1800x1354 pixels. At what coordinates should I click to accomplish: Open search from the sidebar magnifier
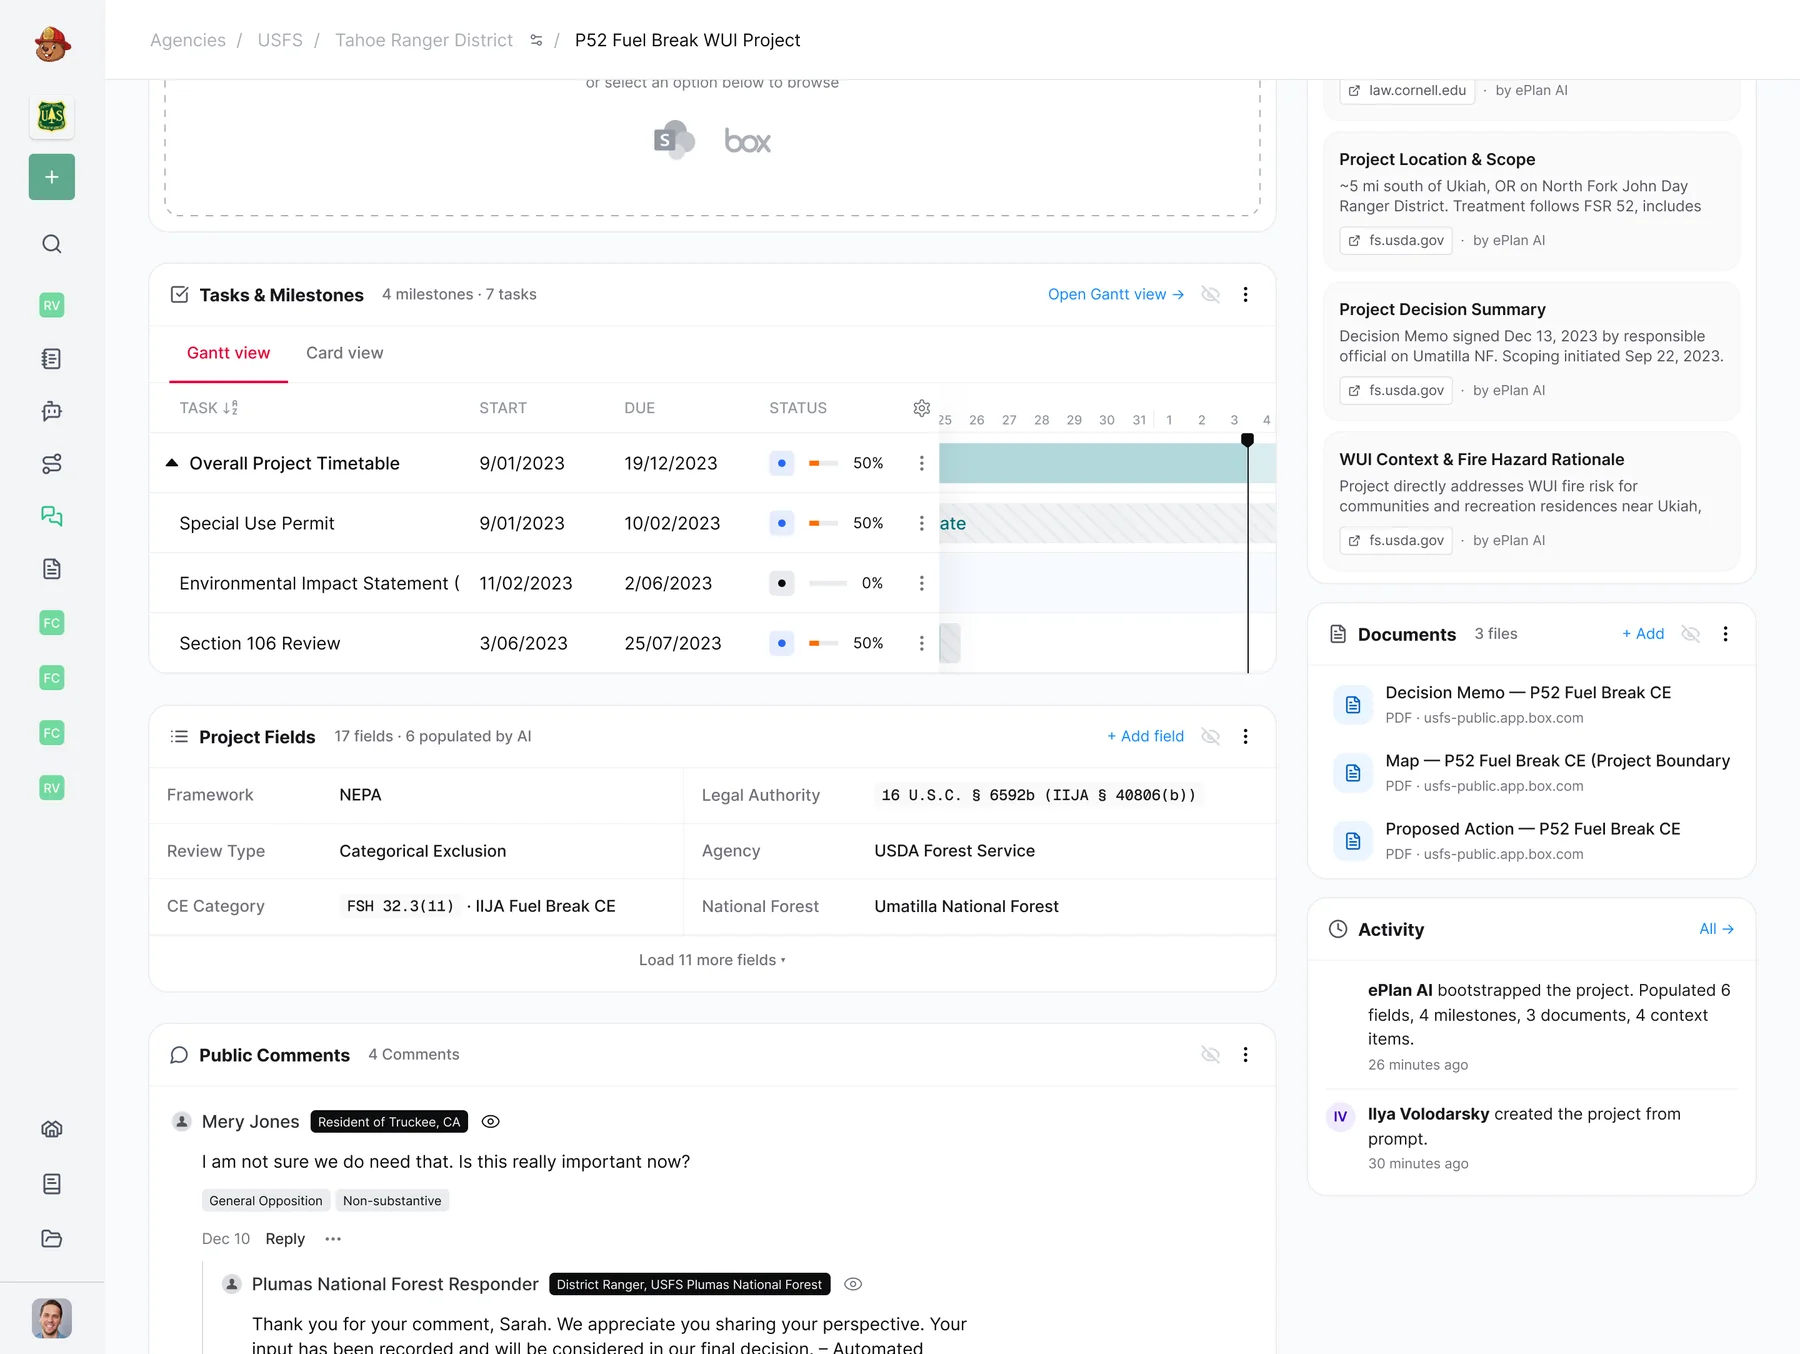point(52,244)
